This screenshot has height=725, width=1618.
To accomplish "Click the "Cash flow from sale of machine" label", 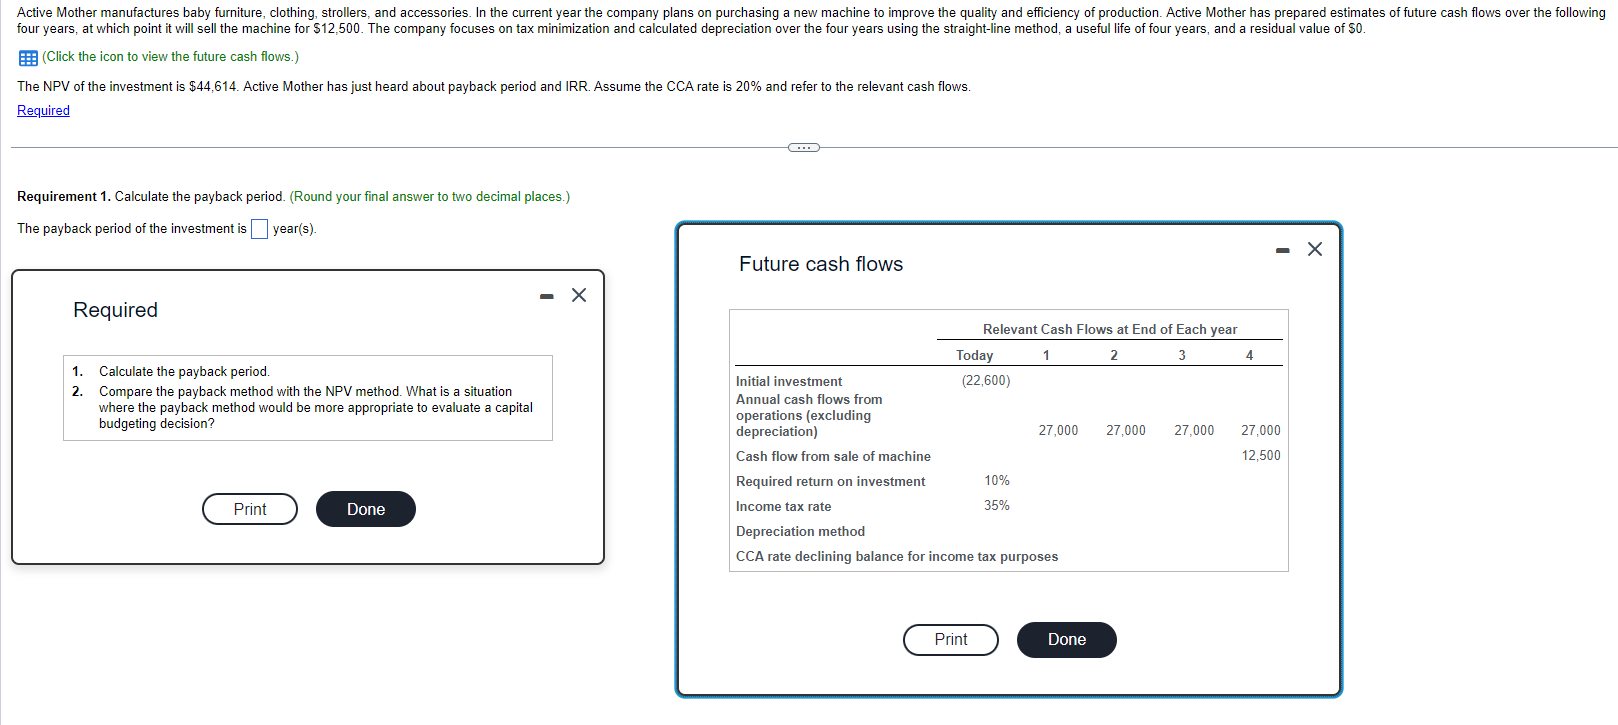I will click(833, 457).
